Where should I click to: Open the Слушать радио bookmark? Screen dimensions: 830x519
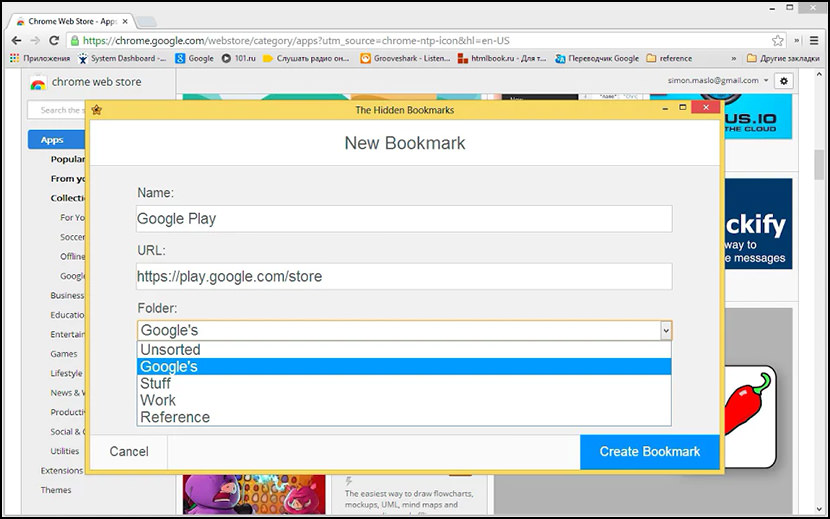306,58
